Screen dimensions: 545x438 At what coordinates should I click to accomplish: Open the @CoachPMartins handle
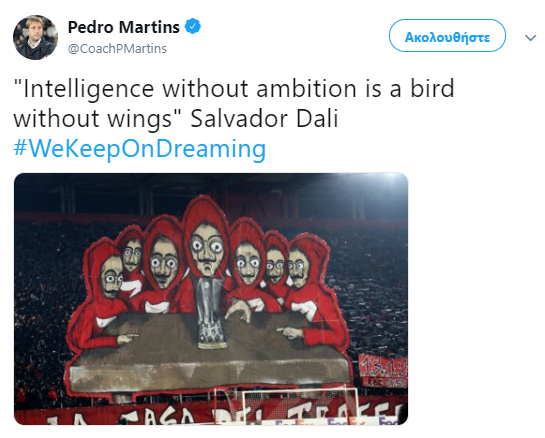pos(117,49)
